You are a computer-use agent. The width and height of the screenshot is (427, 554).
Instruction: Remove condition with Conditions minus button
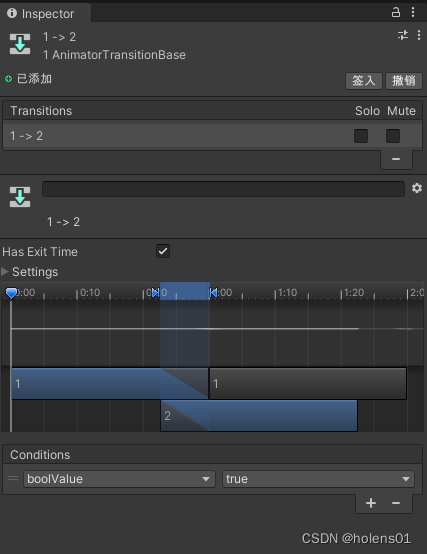point(396,503)
